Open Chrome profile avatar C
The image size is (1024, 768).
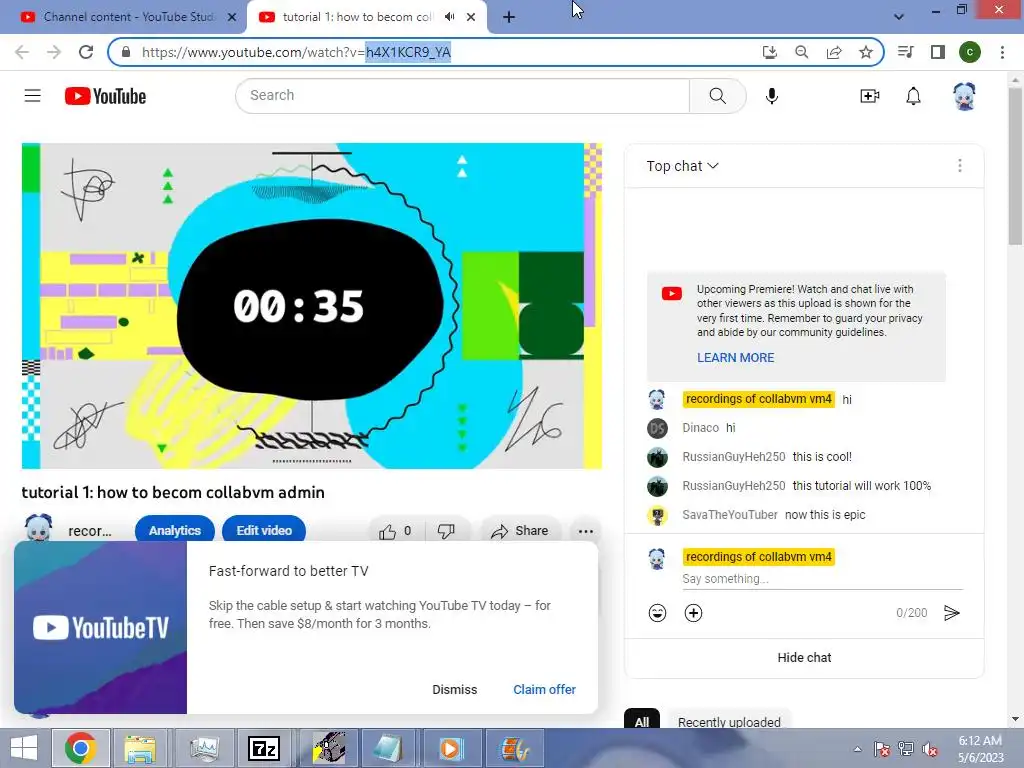pyautogui.click(x=969, y=52)
